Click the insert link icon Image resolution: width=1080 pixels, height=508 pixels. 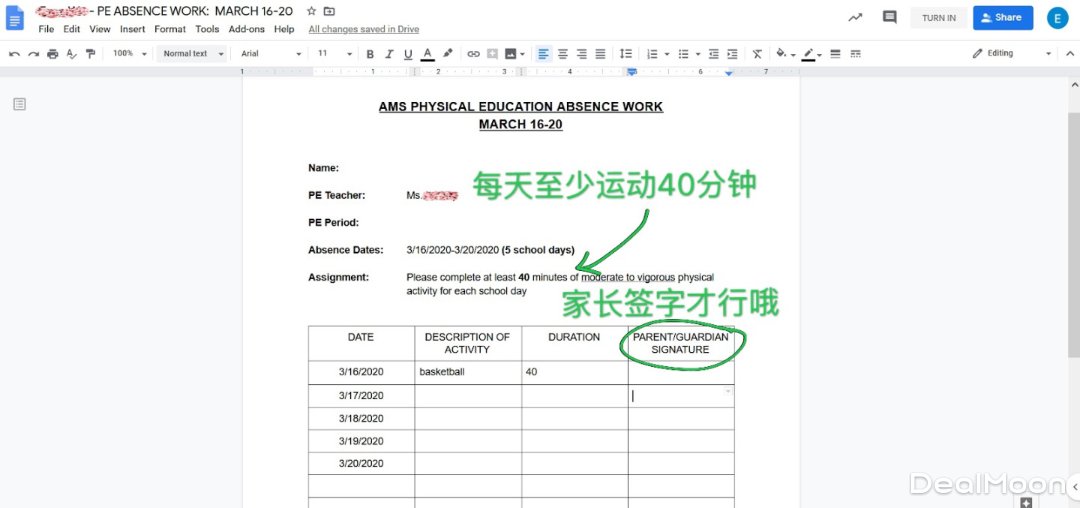473,54
